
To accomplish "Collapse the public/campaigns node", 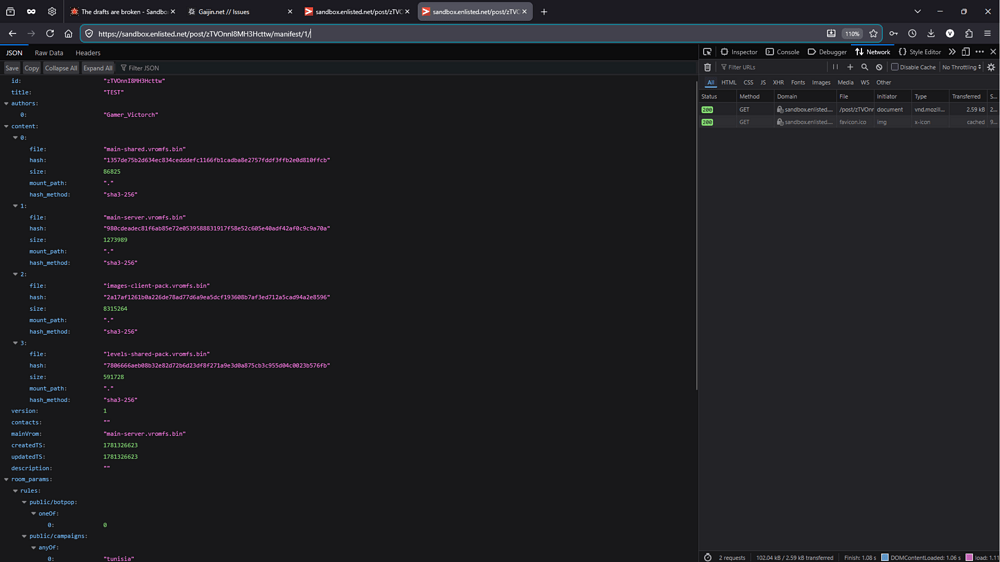I will pos(24,536).
